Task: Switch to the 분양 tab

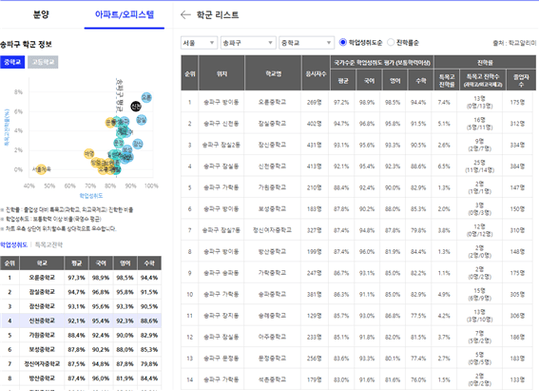Action: coord(41,15)
